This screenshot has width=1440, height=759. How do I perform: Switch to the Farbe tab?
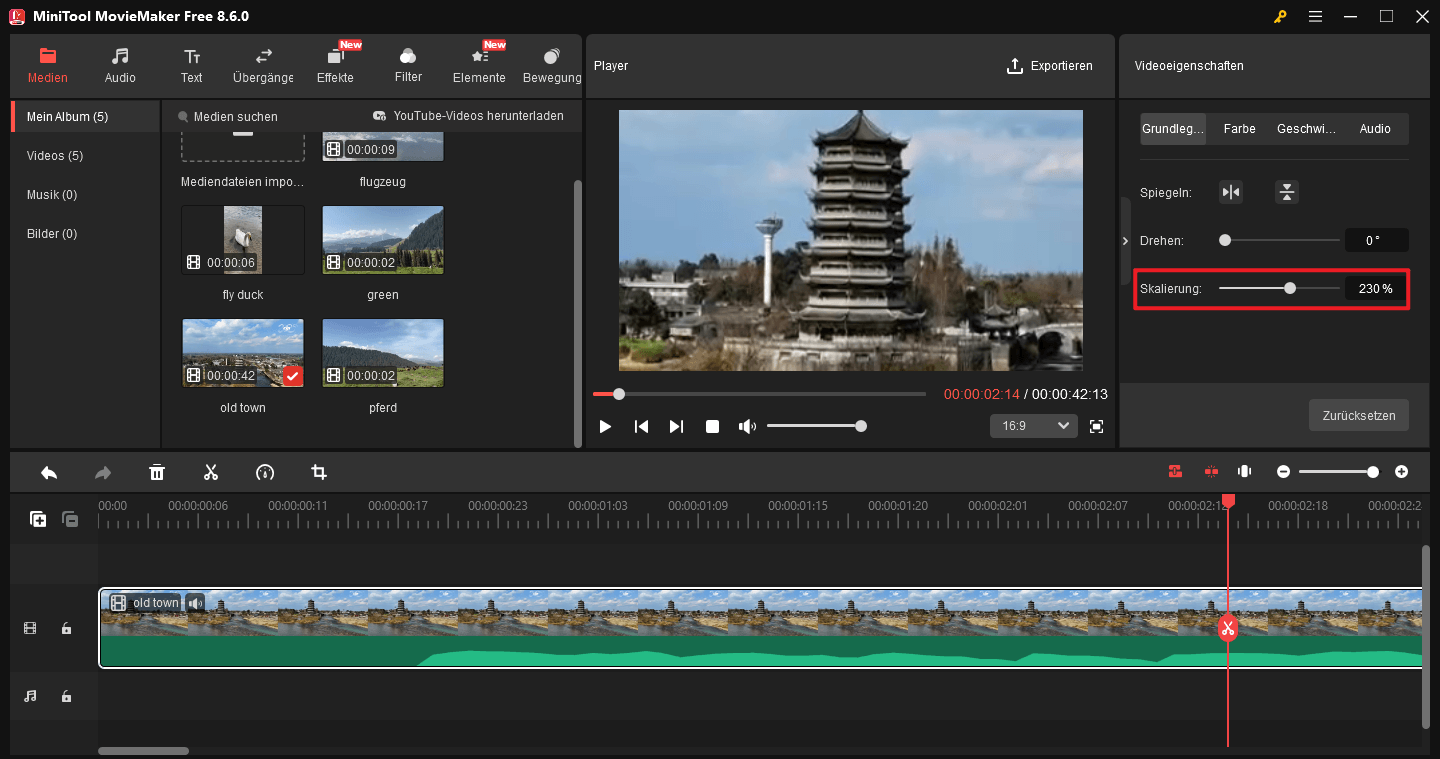pyautogui.click(x=1239, y=128)
